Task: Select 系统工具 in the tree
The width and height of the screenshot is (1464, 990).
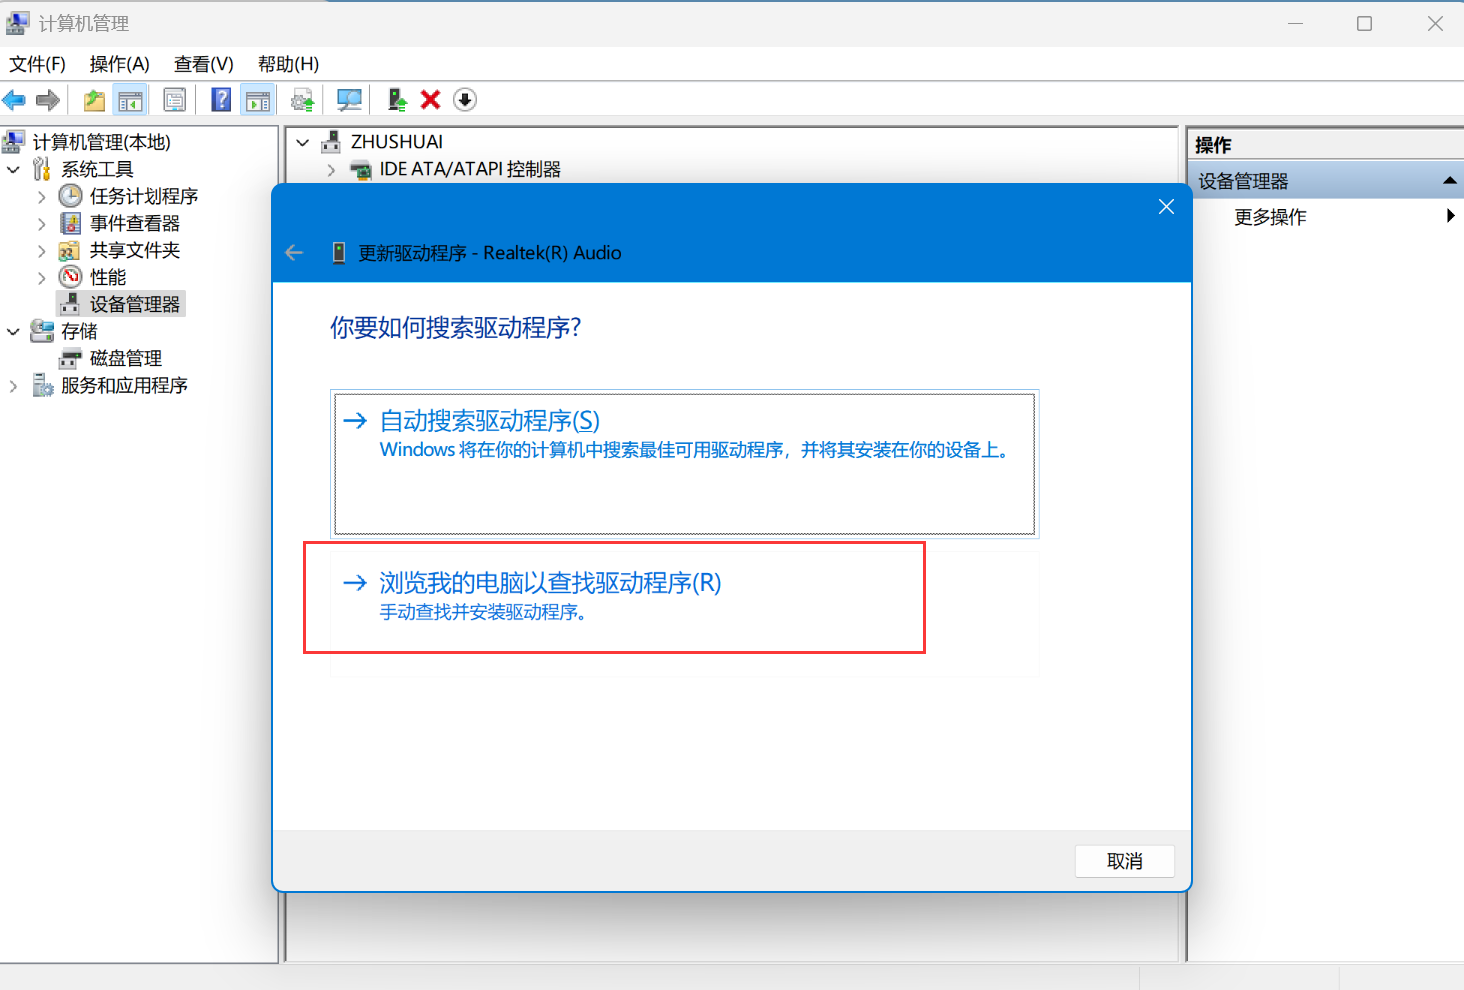Action: tap(97, 169)
